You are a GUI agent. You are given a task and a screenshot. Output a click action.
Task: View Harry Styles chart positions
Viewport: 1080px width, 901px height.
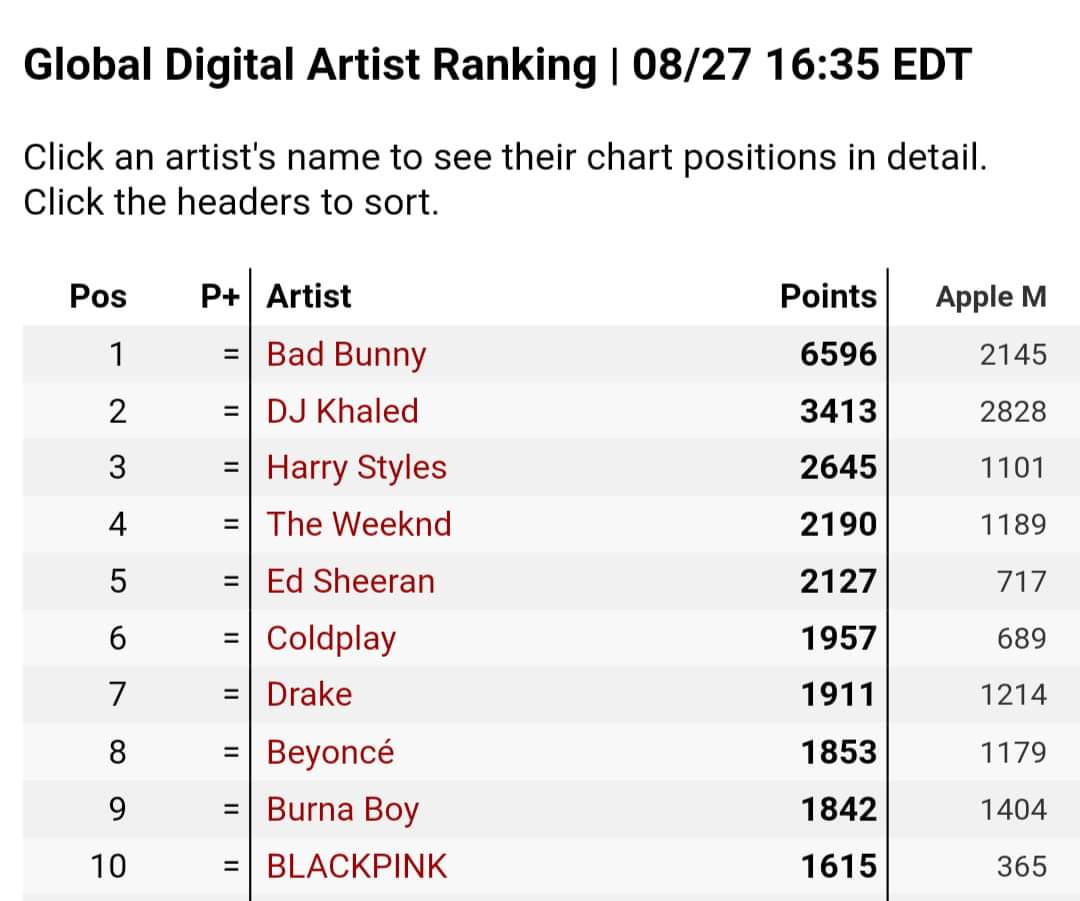click(x=357, y=468)
